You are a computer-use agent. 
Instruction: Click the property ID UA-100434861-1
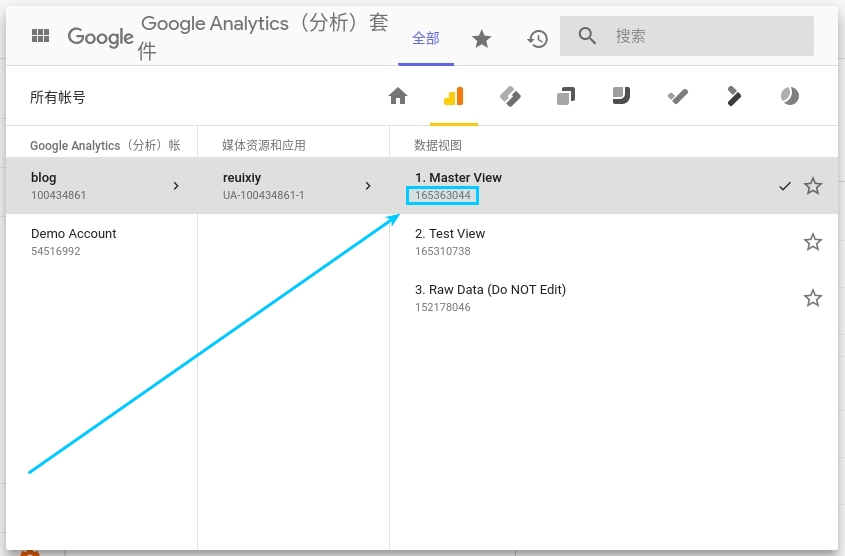click(x=264, y=195)
